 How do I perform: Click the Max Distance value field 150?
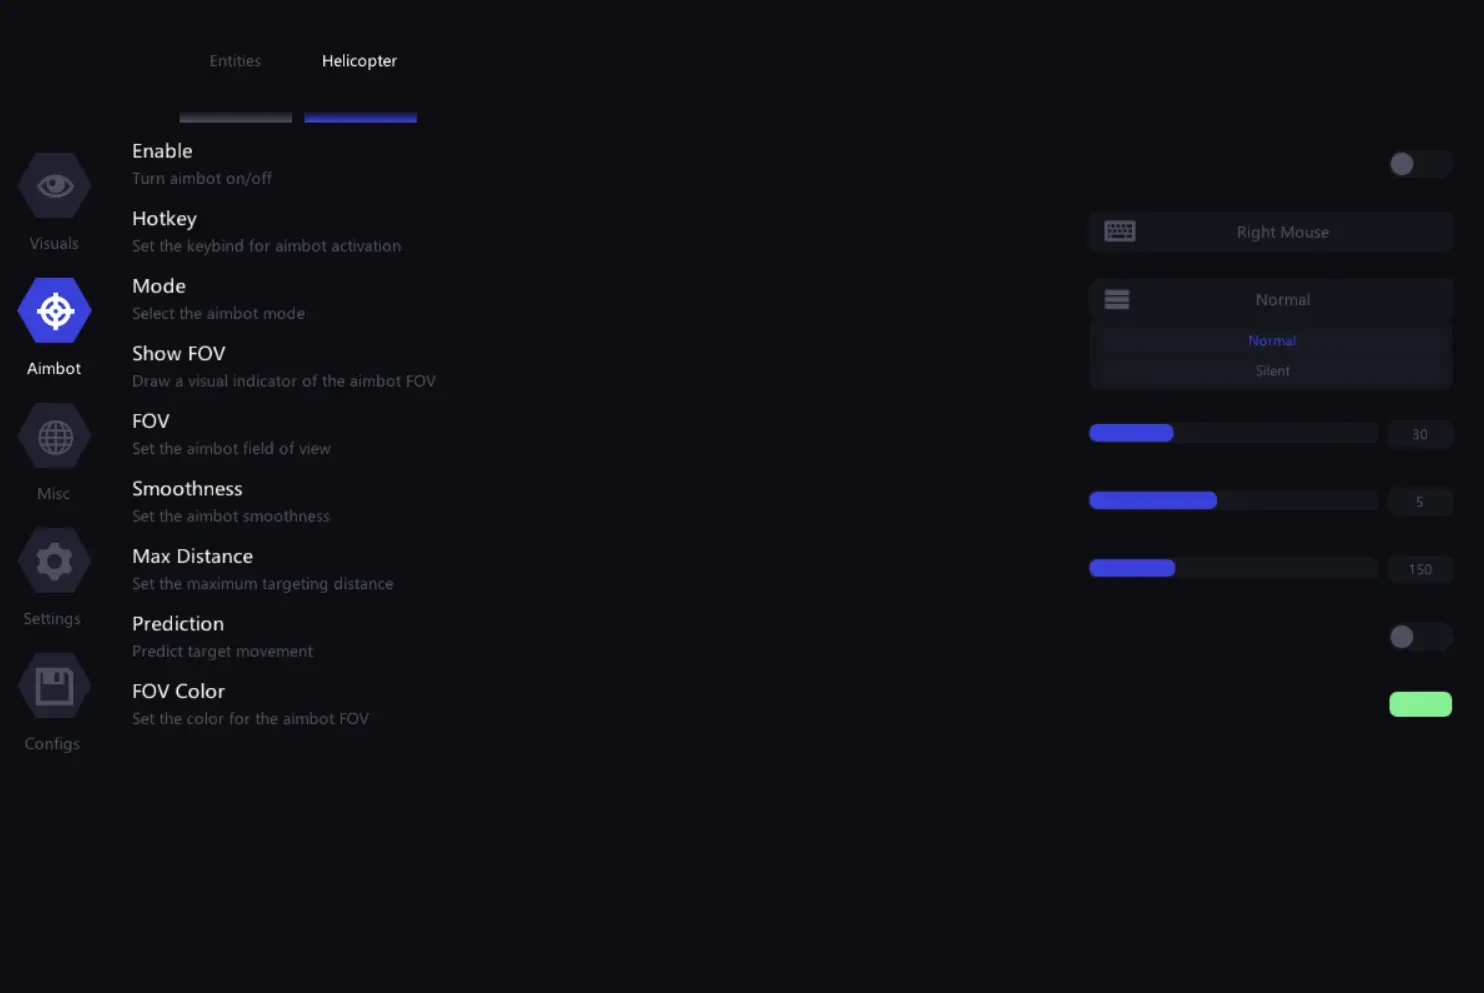[x=1420, y=569]
